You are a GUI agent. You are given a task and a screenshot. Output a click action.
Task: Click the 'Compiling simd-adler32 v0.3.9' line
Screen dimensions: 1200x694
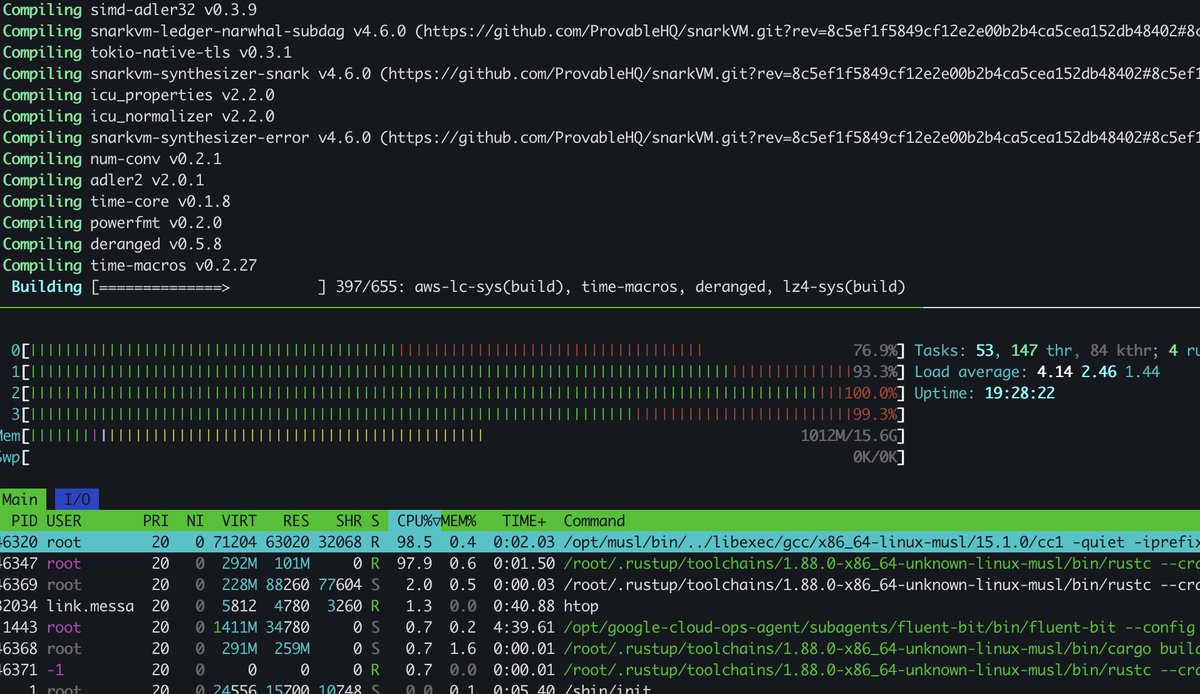coord(128,10)
